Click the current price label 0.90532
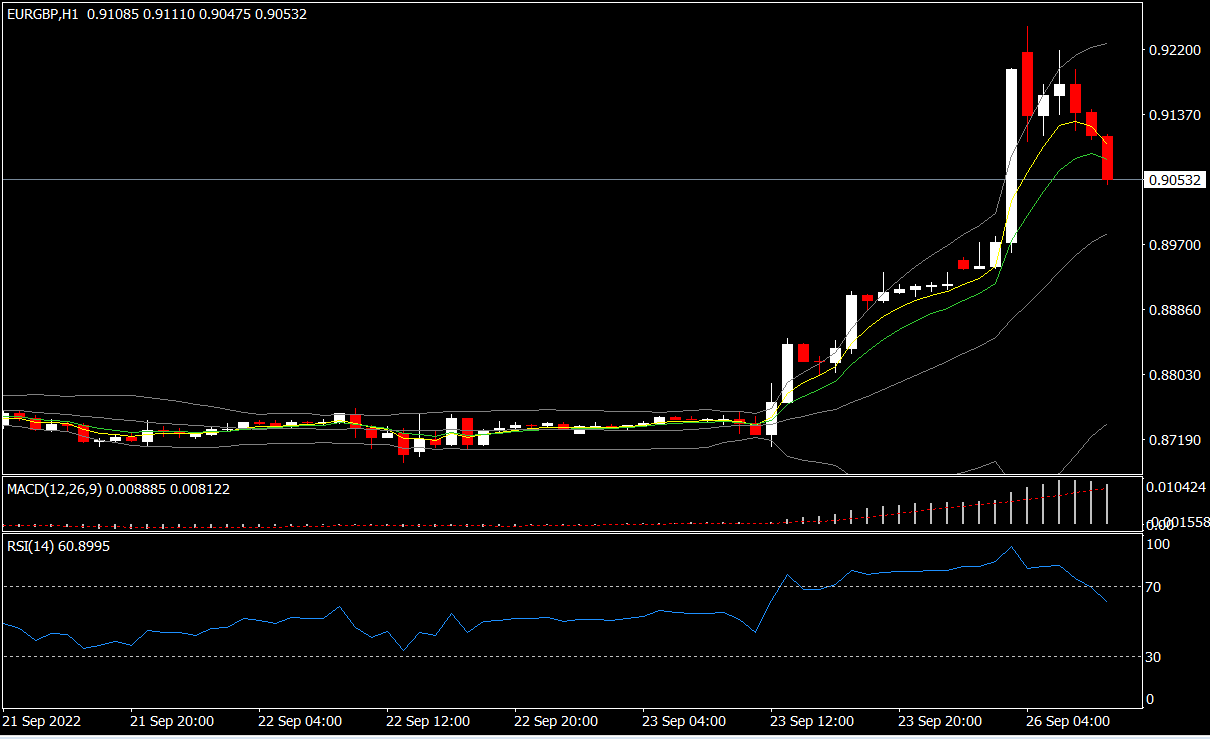Viewport: 1210px width, 739px height. coord(1176,180)
